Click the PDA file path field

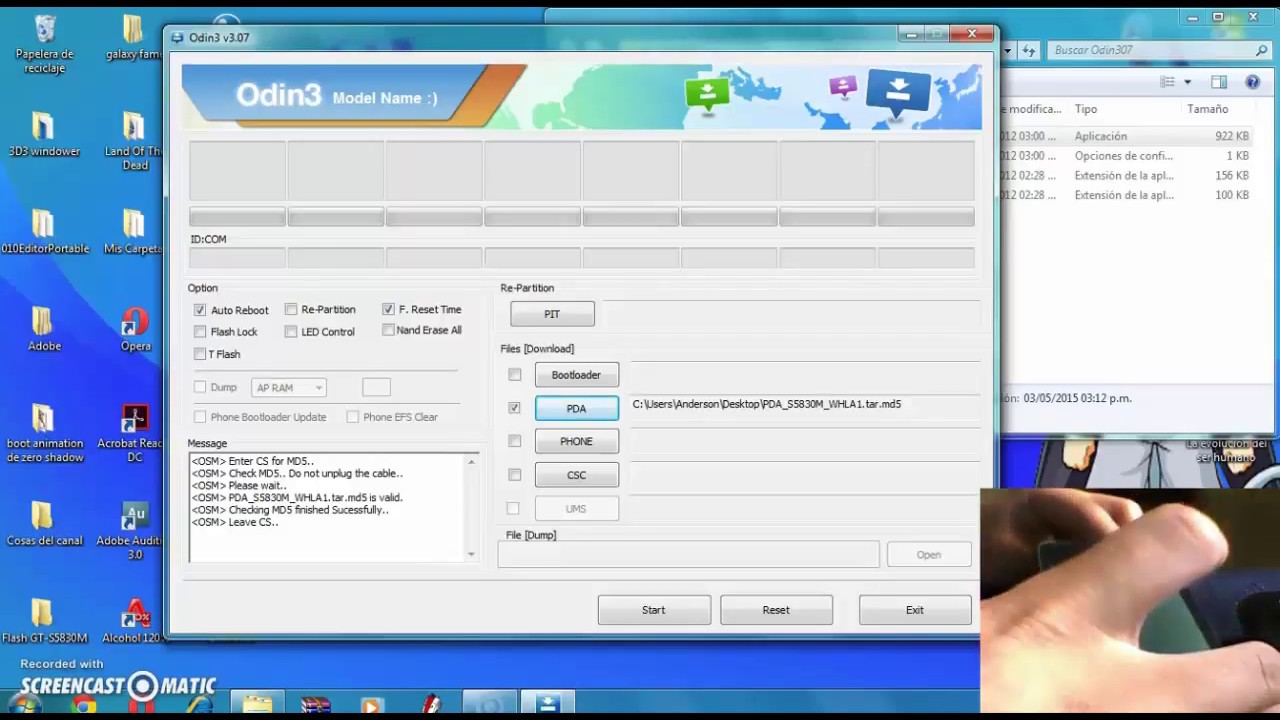(x=804, y=404)
